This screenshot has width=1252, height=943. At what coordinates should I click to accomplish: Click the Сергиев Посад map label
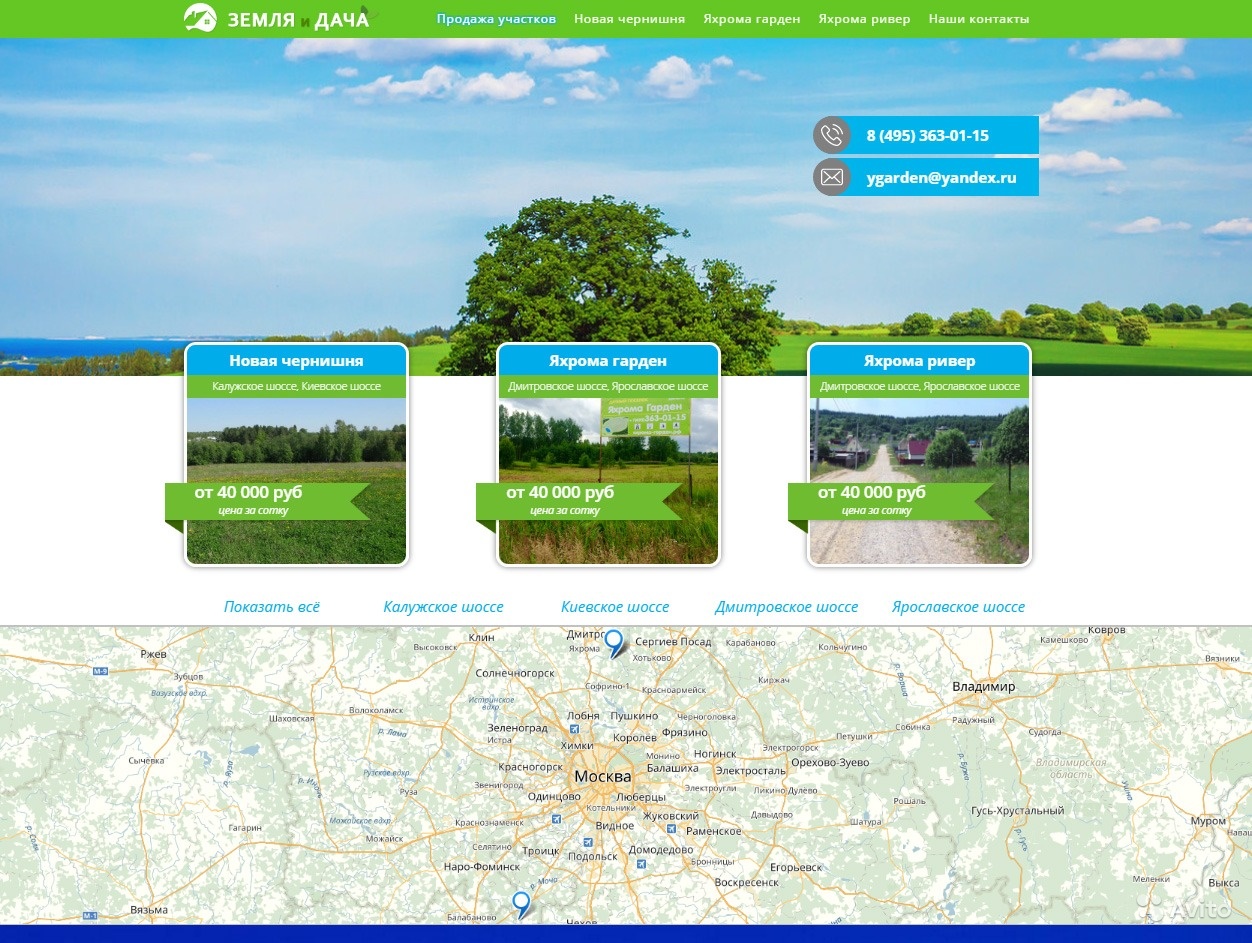coord(673,642)
